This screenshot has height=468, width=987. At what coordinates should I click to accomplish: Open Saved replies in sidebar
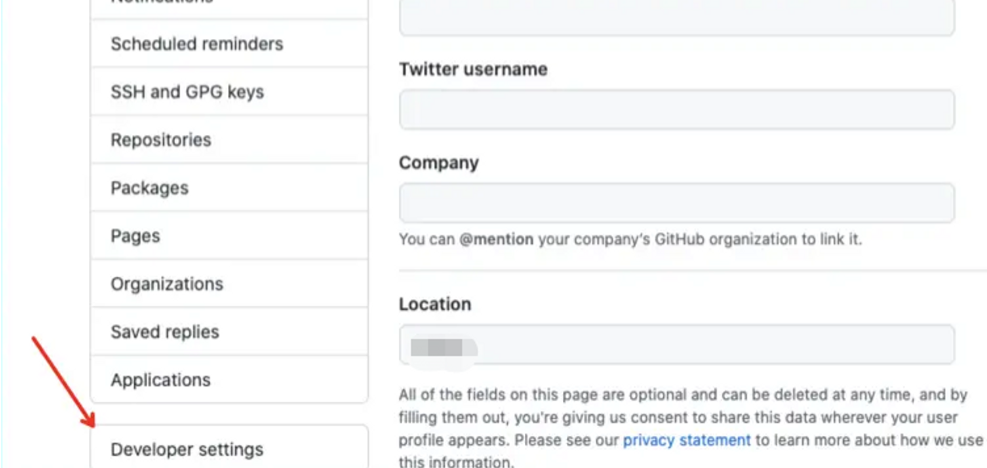165,332
